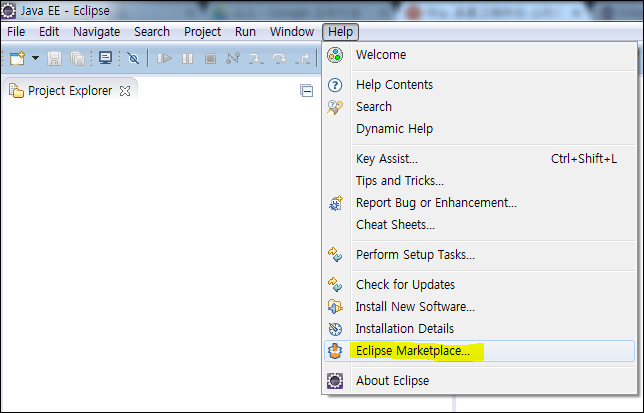
Task: Click the Step Into icon
Action: pyautogui.click(x=256, y=59)
